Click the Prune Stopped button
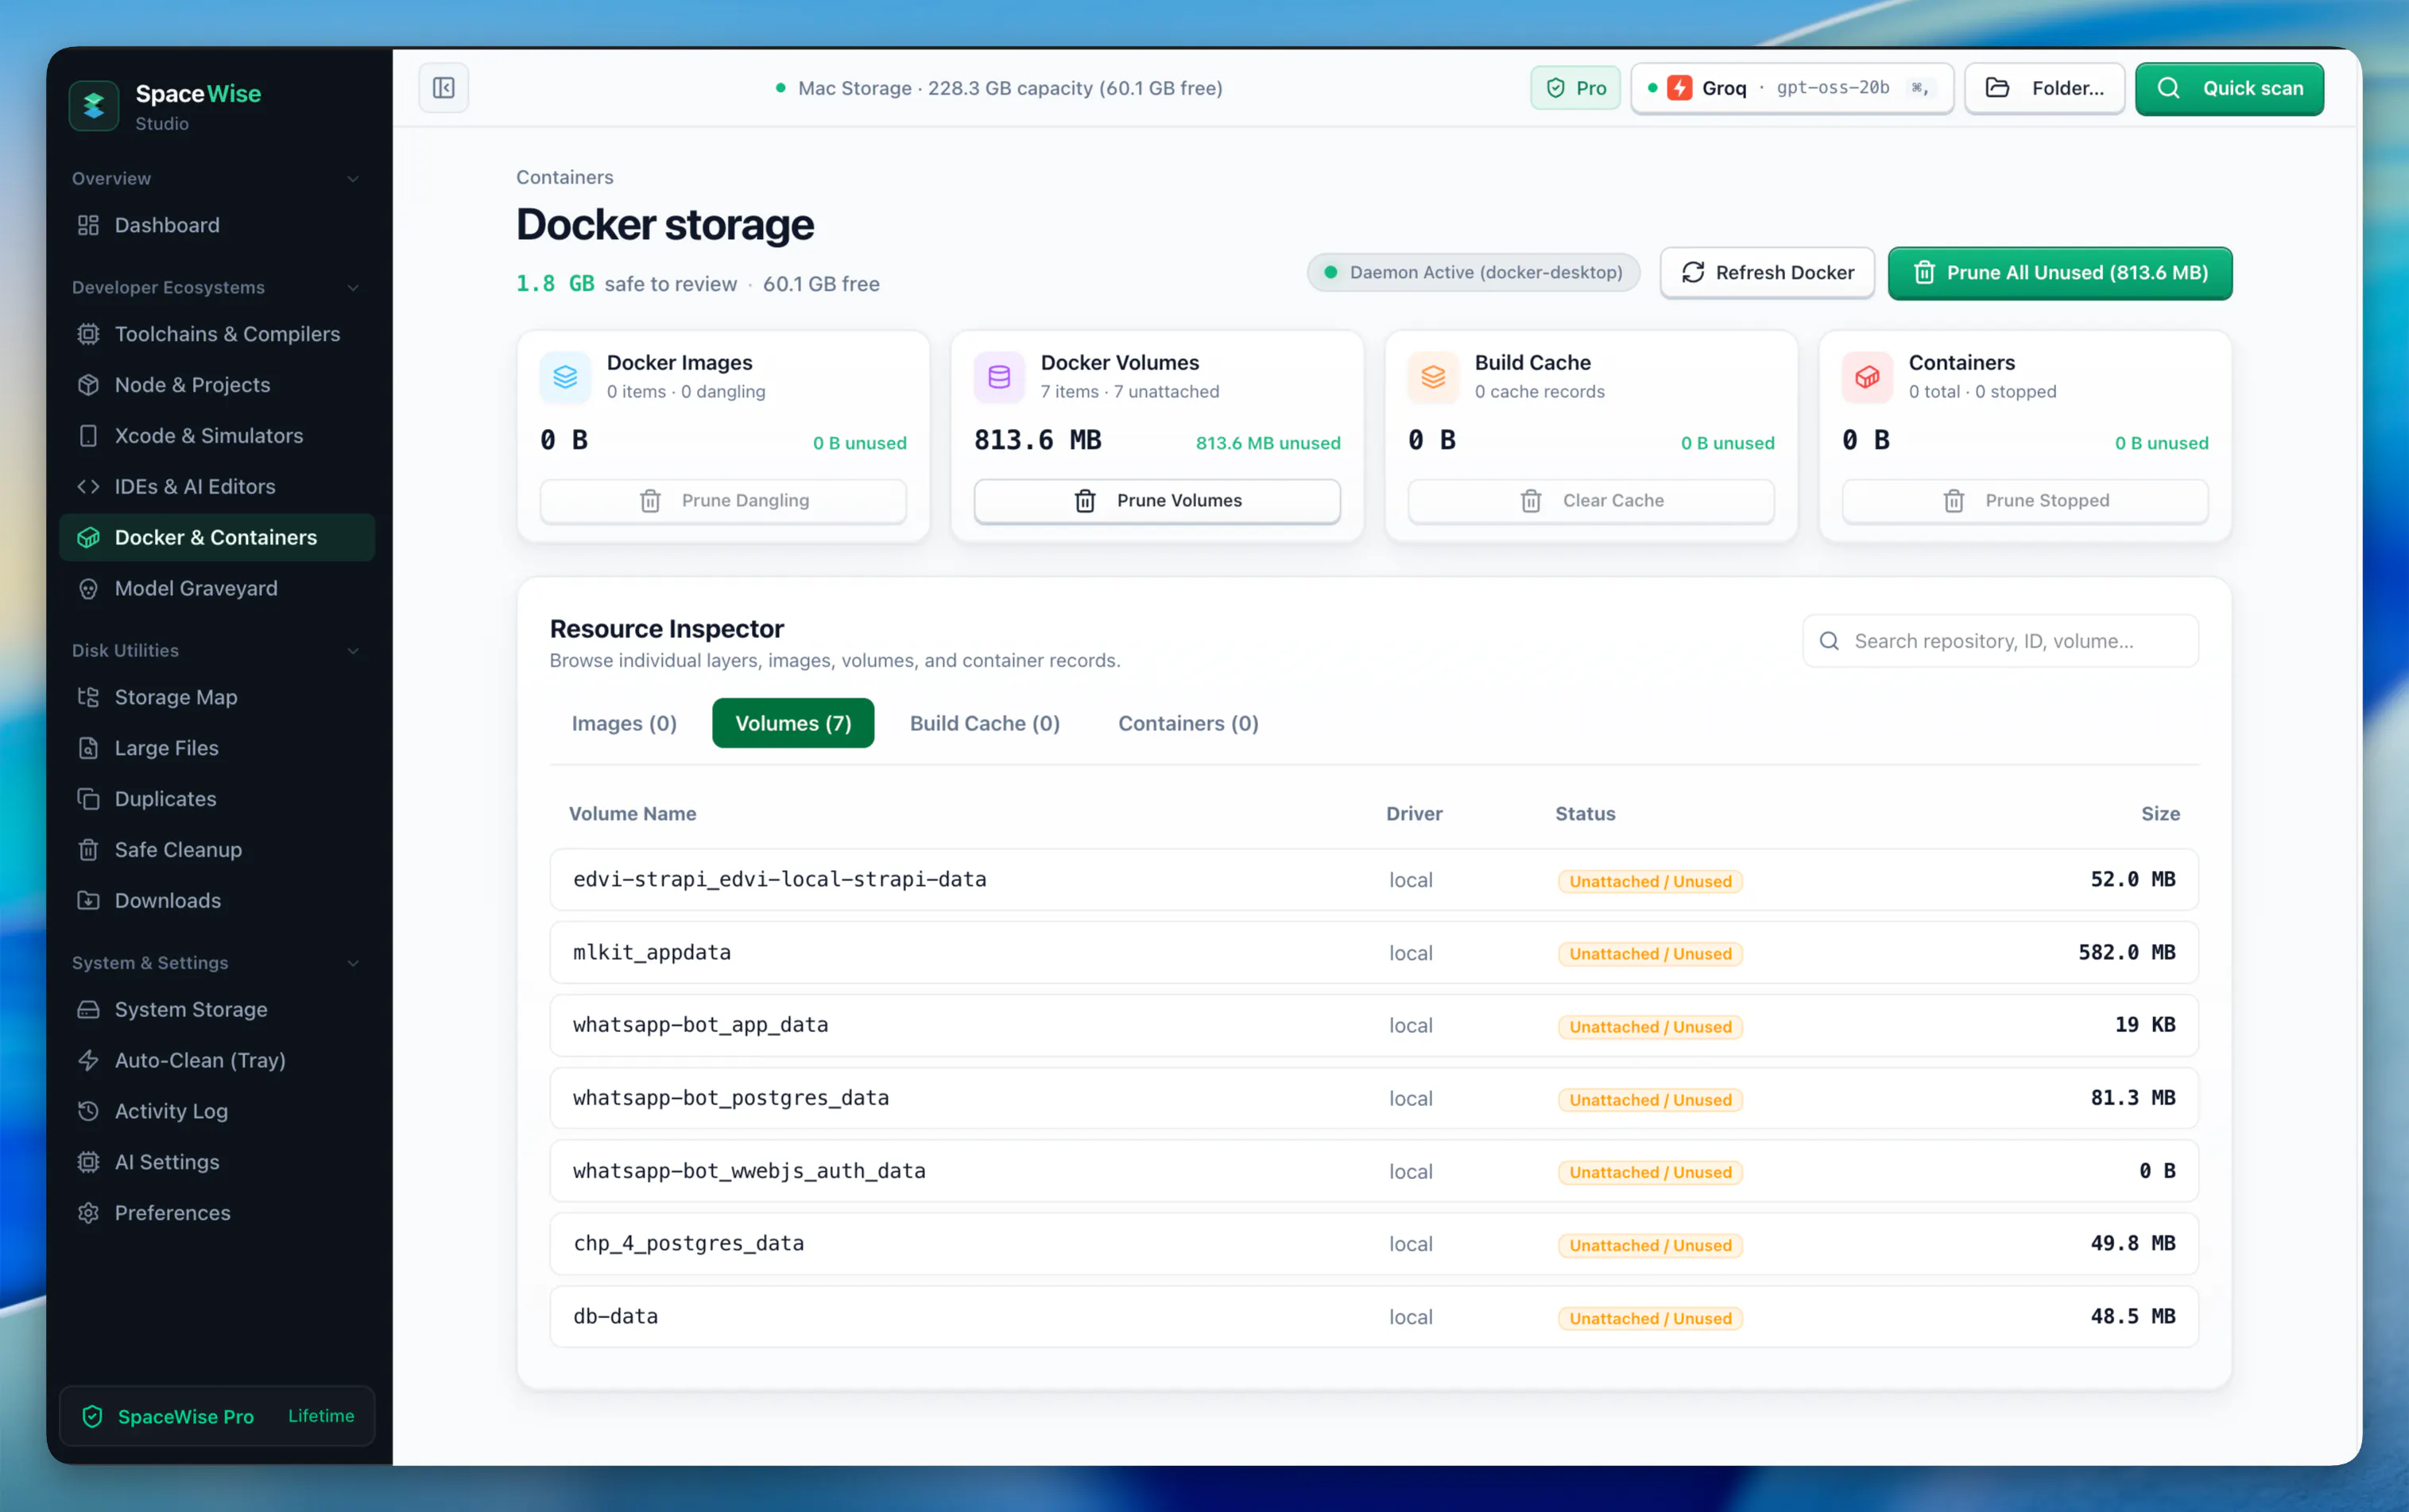 (x=2025, y=500)
